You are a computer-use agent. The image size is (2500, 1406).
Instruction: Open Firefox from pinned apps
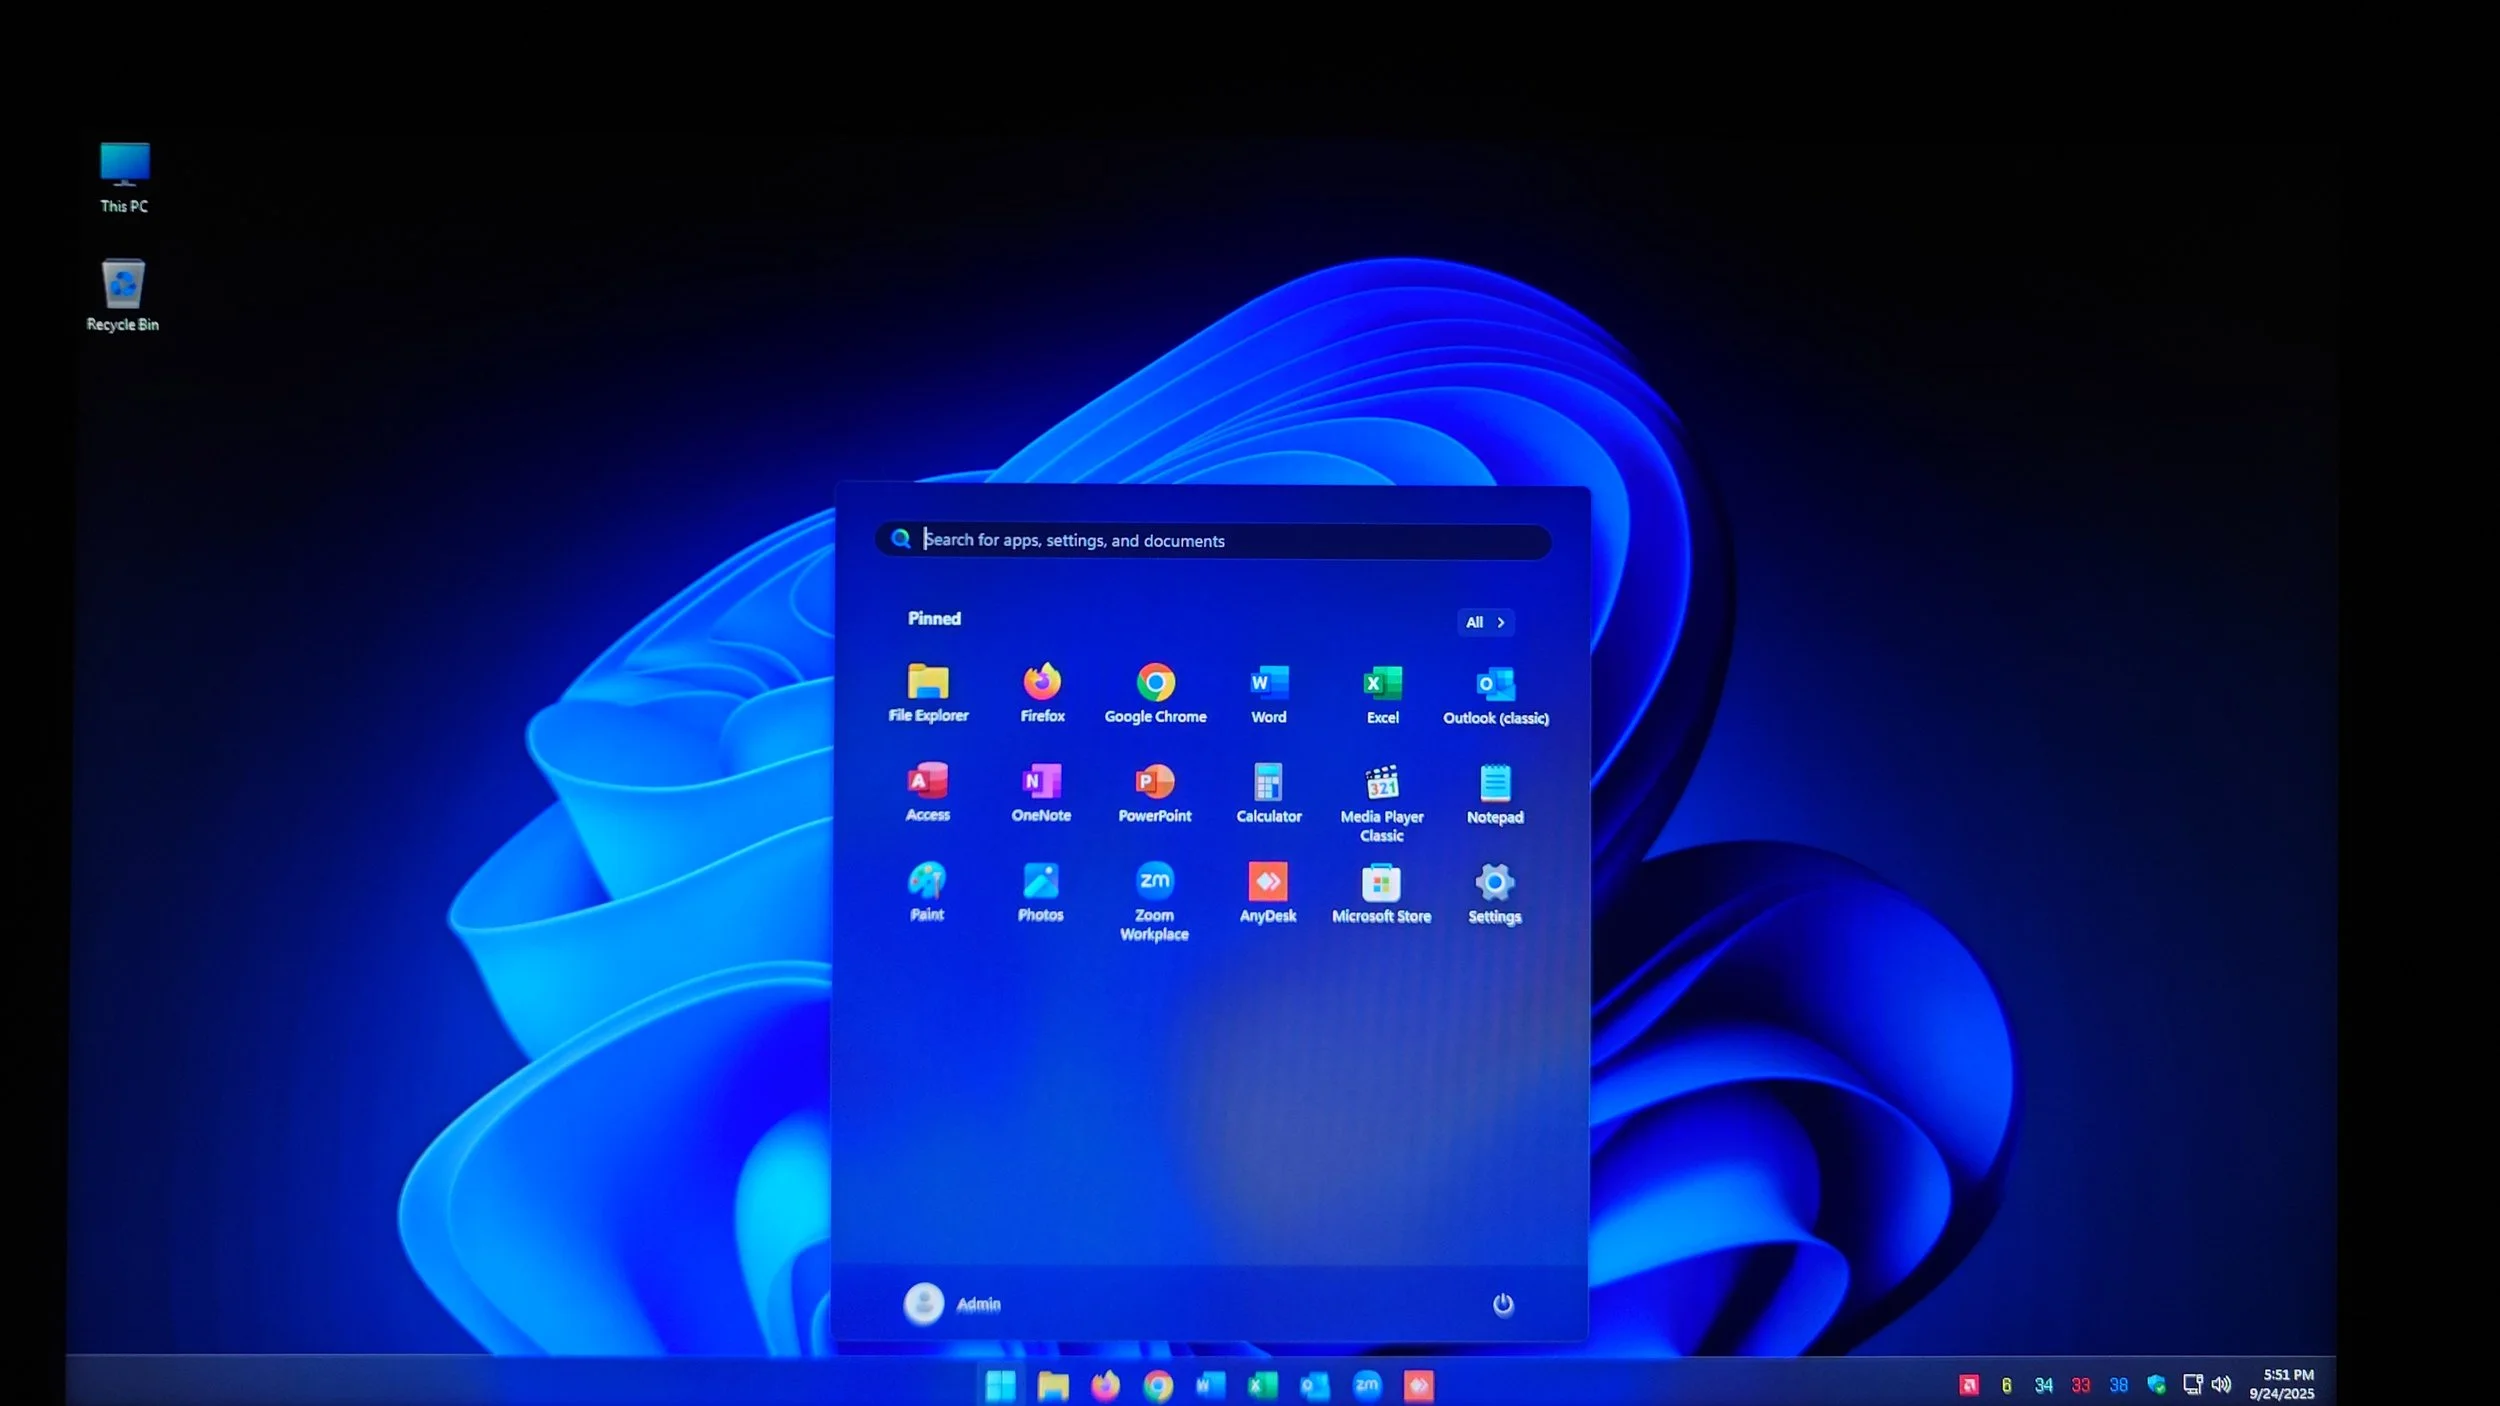1041,683
